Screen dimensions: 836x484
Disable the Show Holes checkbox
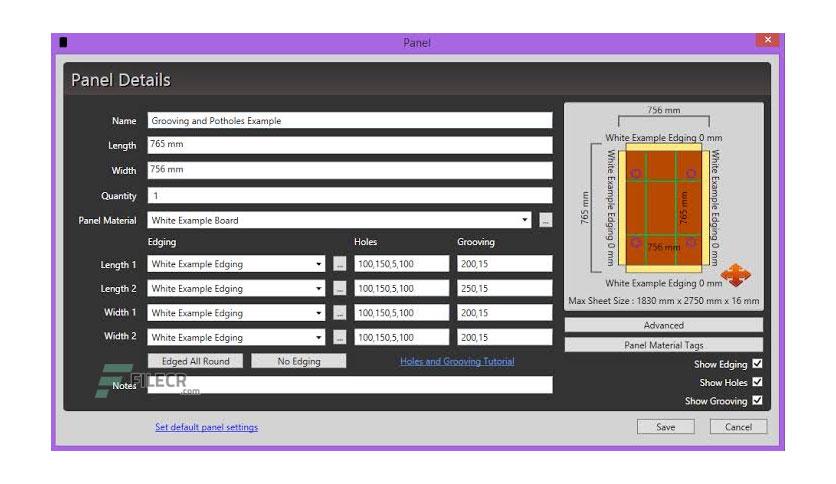click(x=757, y=383)
